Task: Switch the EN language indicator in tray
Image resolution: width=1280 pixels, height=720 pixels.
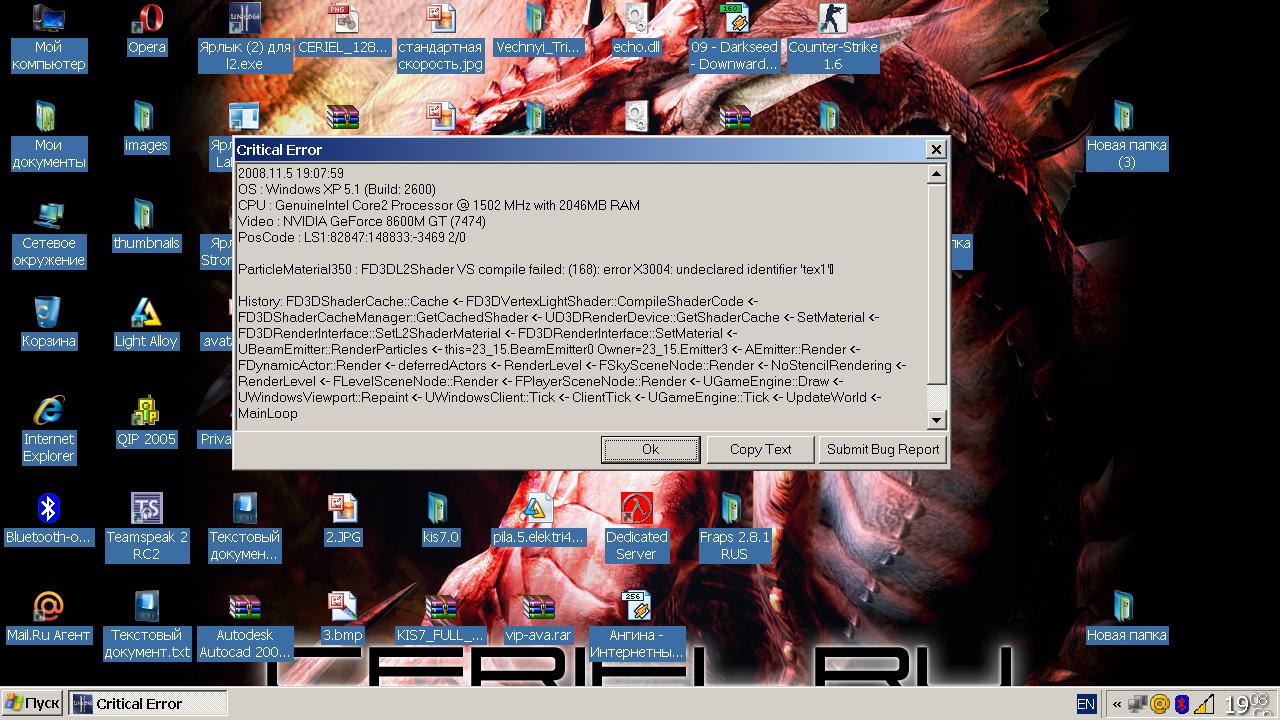Action: pos(1086,704)
